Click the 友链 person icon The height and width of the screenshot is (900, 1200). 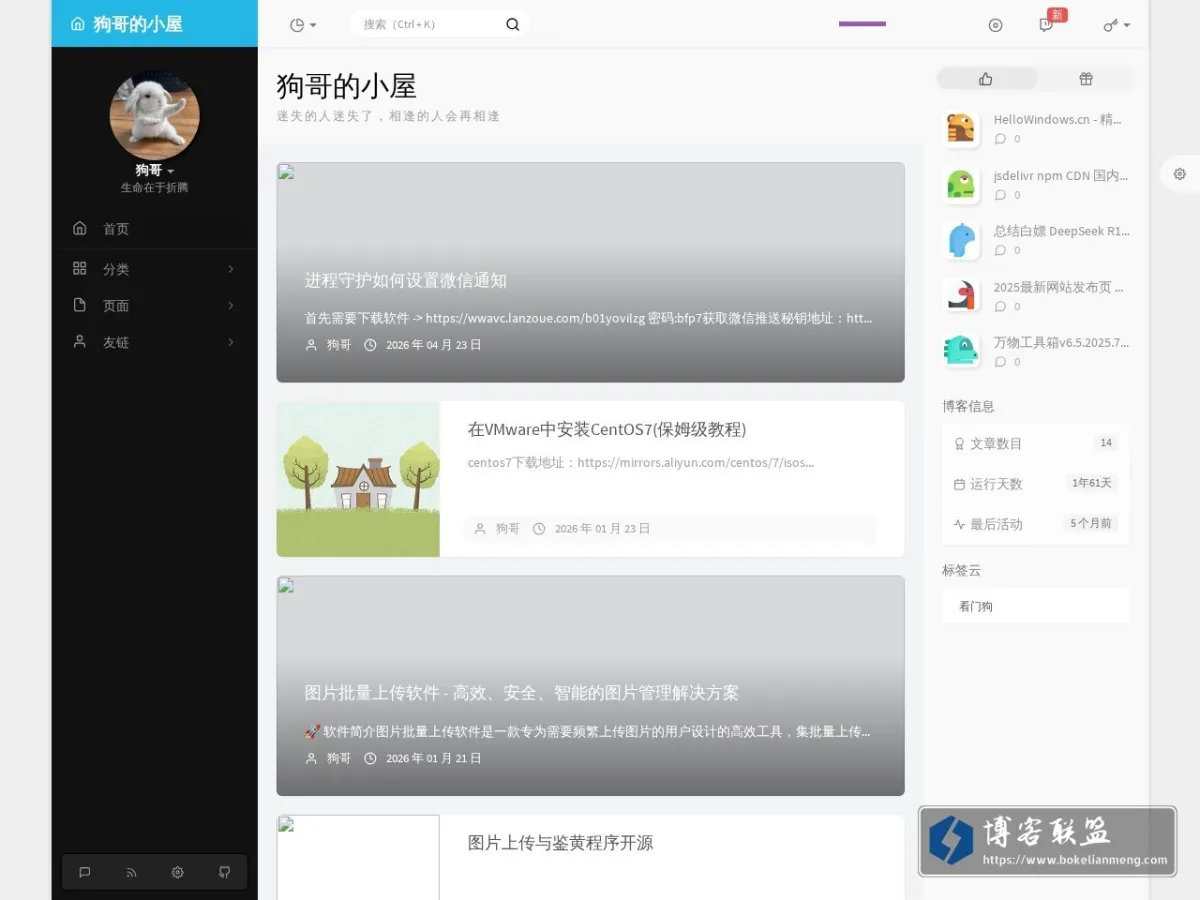point(80,341)
